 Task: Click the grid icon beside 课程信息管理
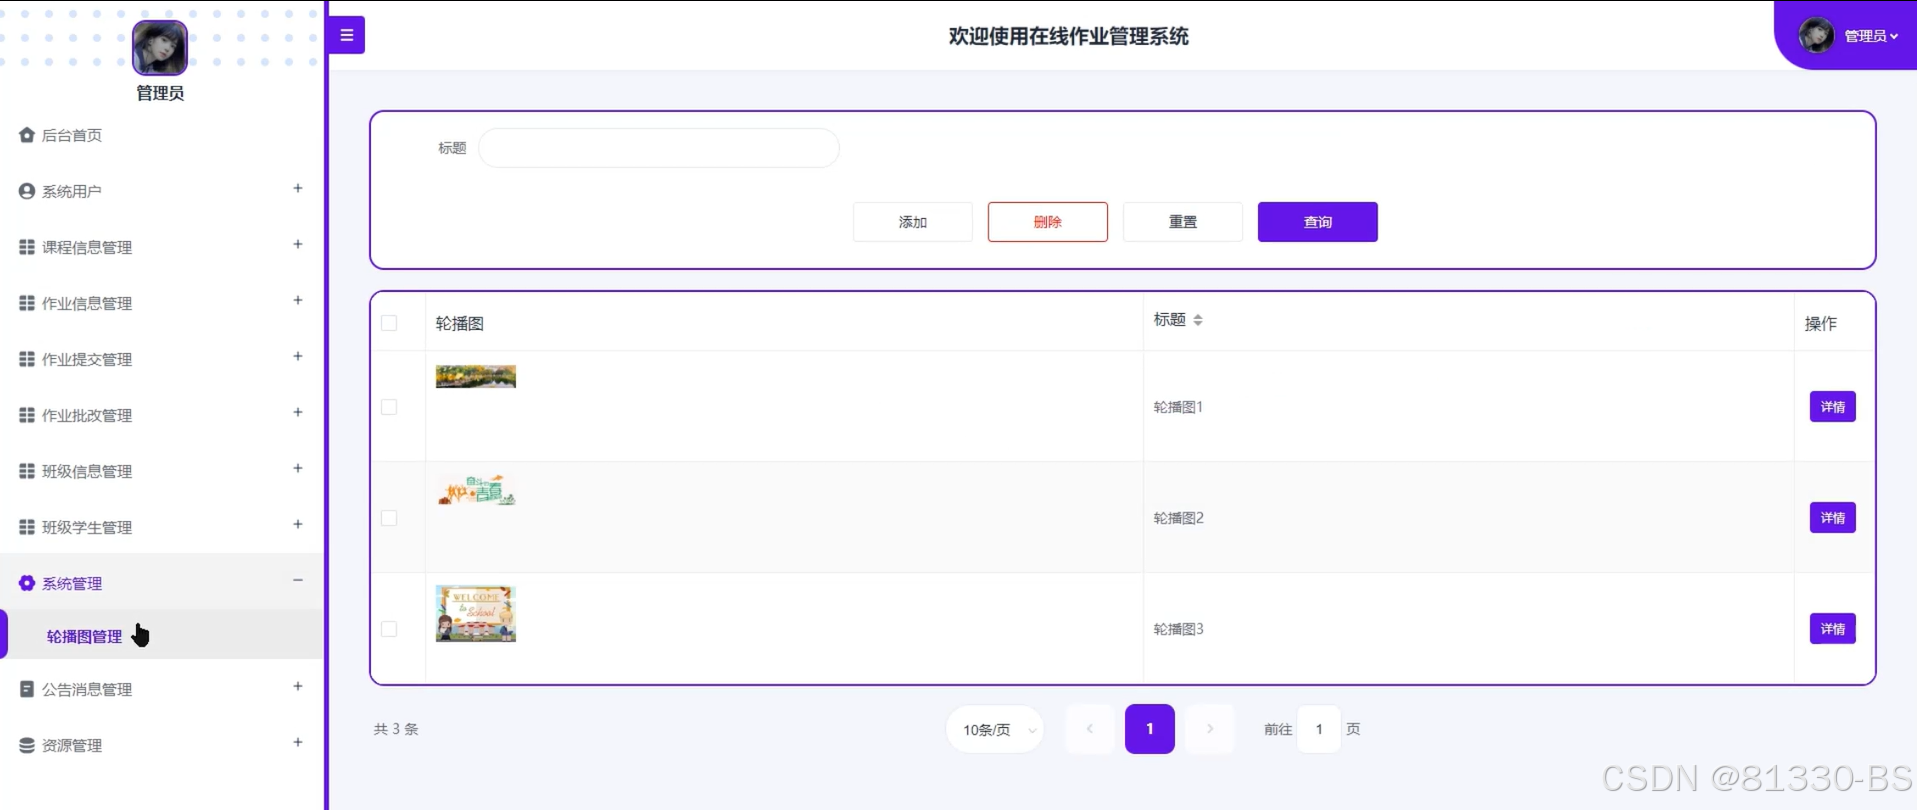coord(27,247)
